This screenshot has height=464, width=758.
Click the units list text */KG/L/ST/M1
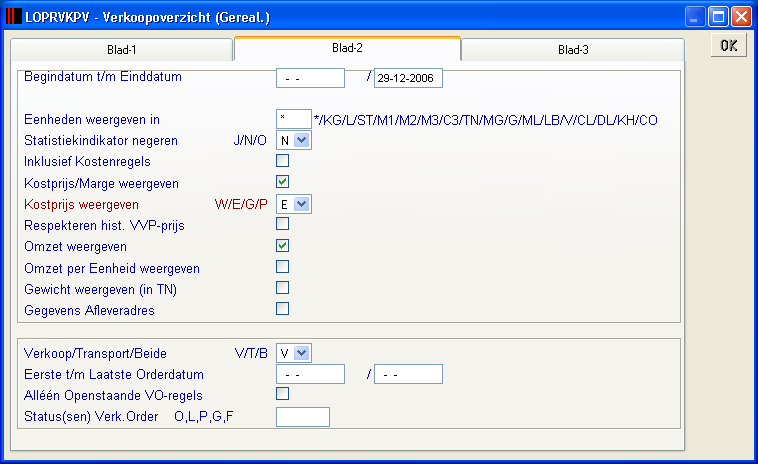click(x=486, y=120)
